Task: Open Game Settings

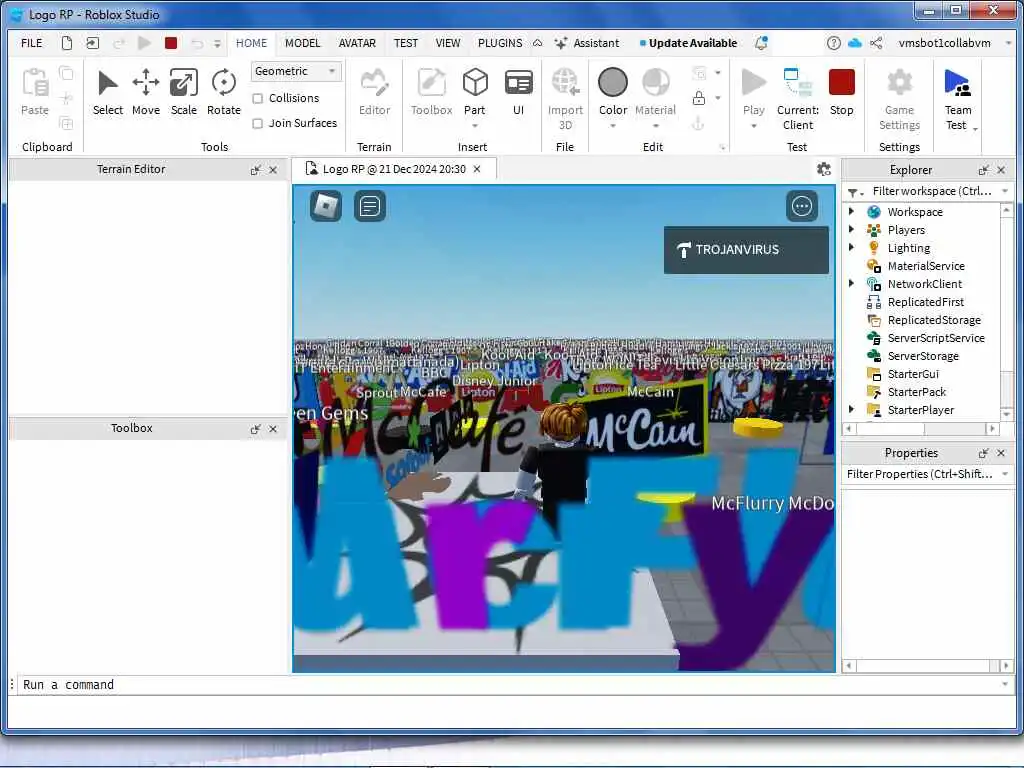Action: coord(899,99)
